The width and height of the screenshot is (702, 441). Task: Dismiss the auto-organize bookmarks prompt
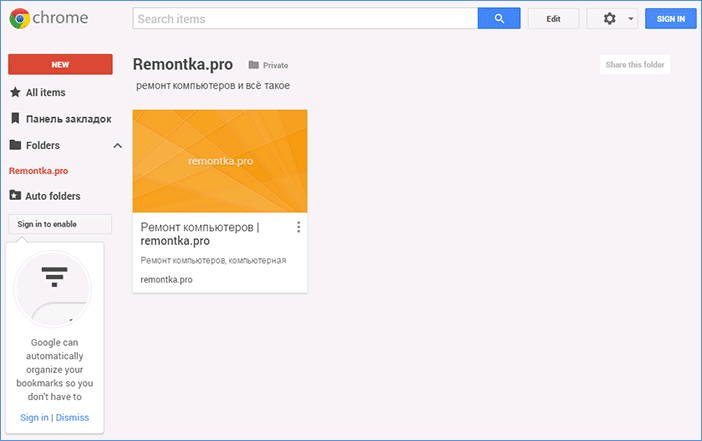[72, 417]
